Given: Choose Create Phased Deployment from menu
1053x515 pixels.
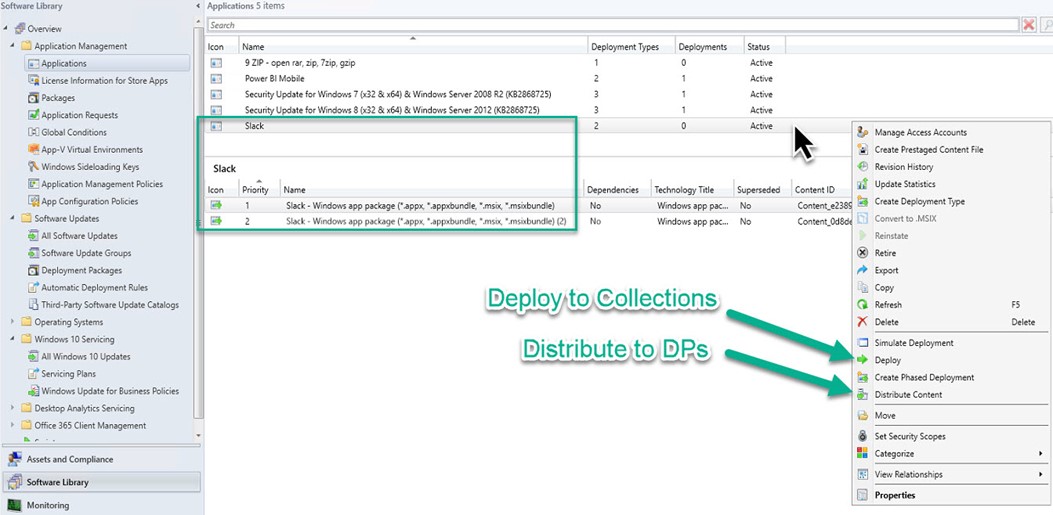Looking at the screenshot, I should 924,378.
